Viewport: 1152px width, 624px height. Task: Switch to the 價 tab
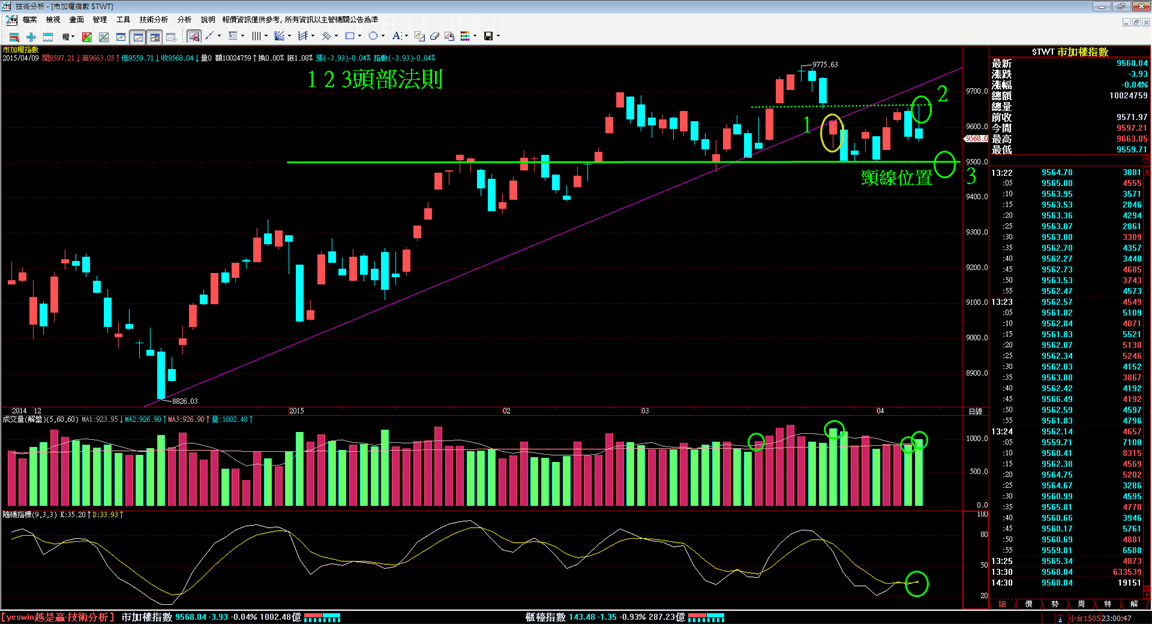point(1029,603)
